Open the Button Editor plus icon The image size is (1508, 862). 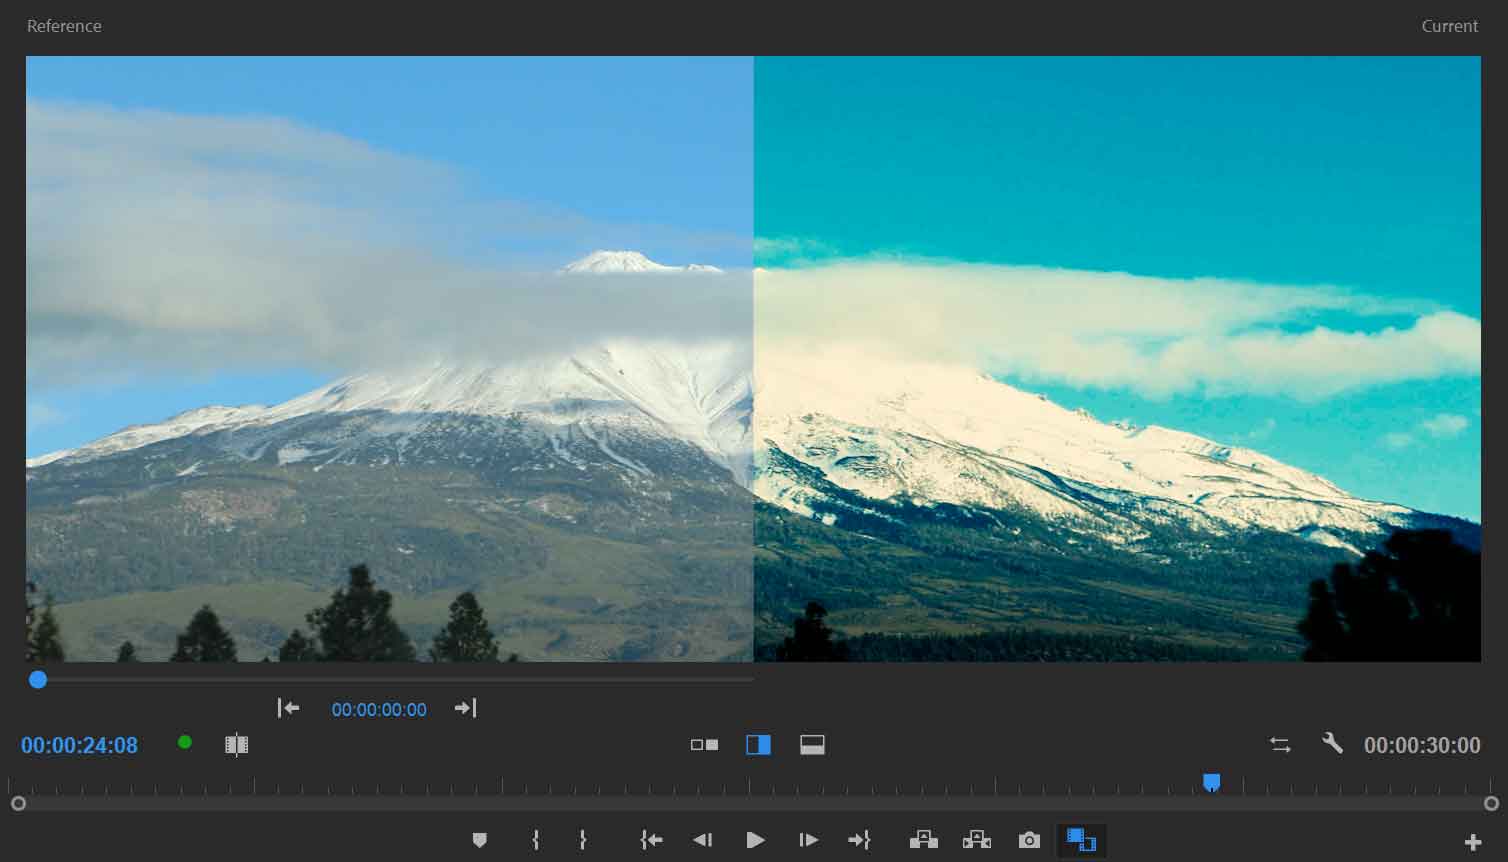[x=1472, y=842]
